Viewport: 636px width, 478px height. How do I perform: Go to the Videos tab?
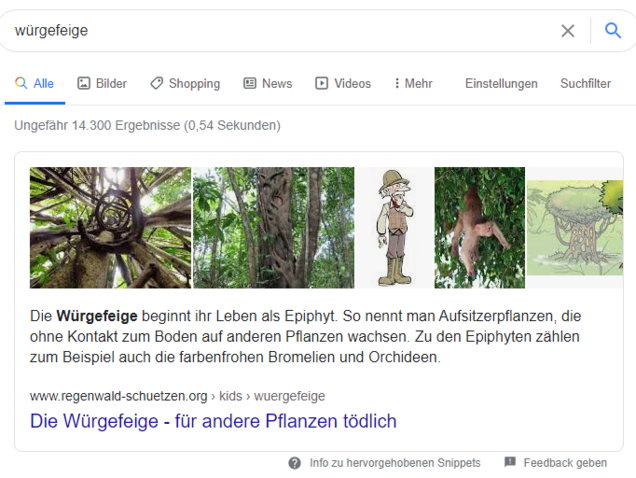coord(343,84)
